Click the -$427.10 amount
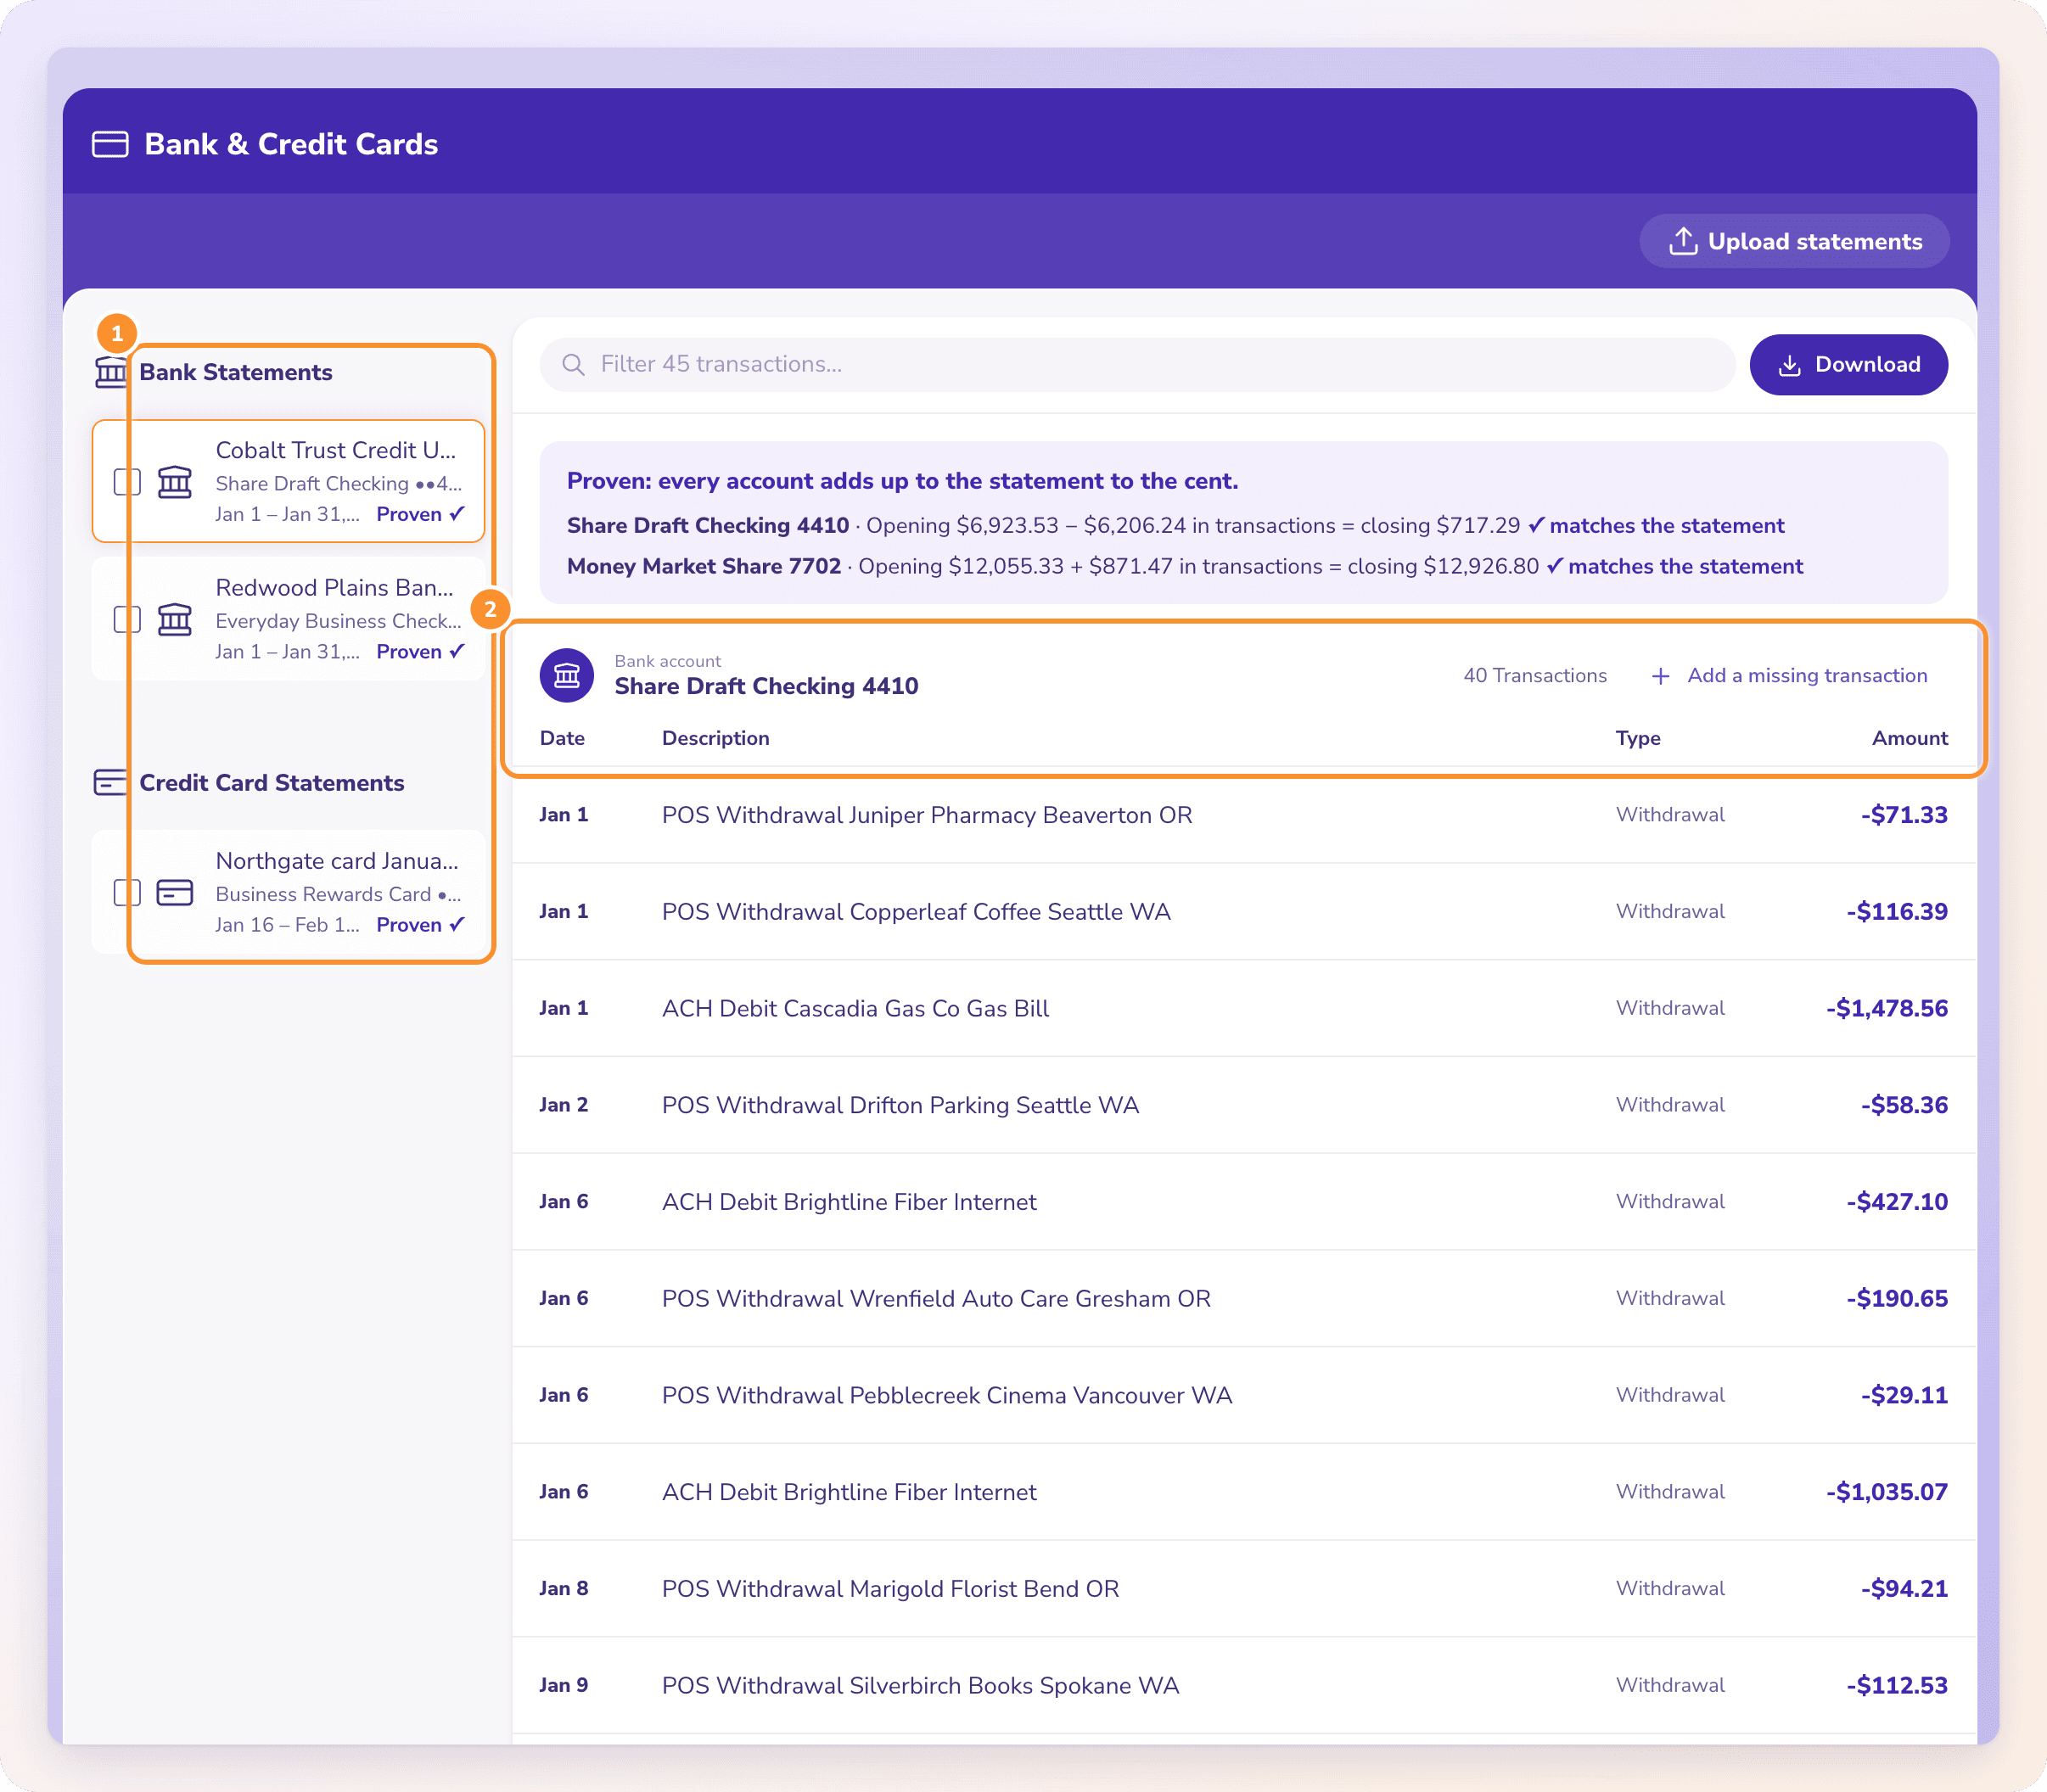2047x1792 pixels. point(1896,1202)
